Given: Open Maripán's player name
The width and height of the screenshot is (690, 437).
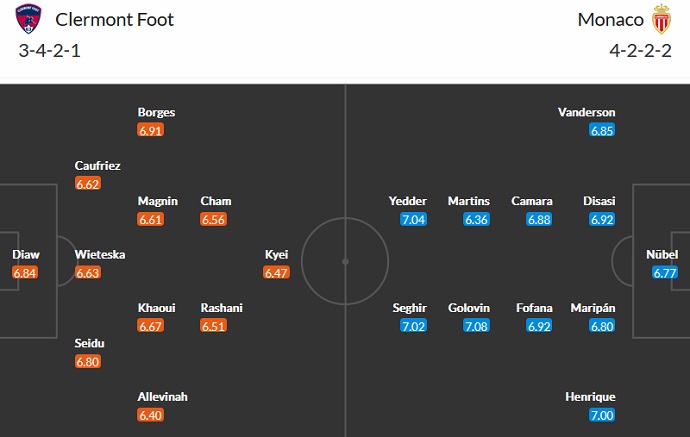Looking at the screenshot, I should [x=592, y=308].
